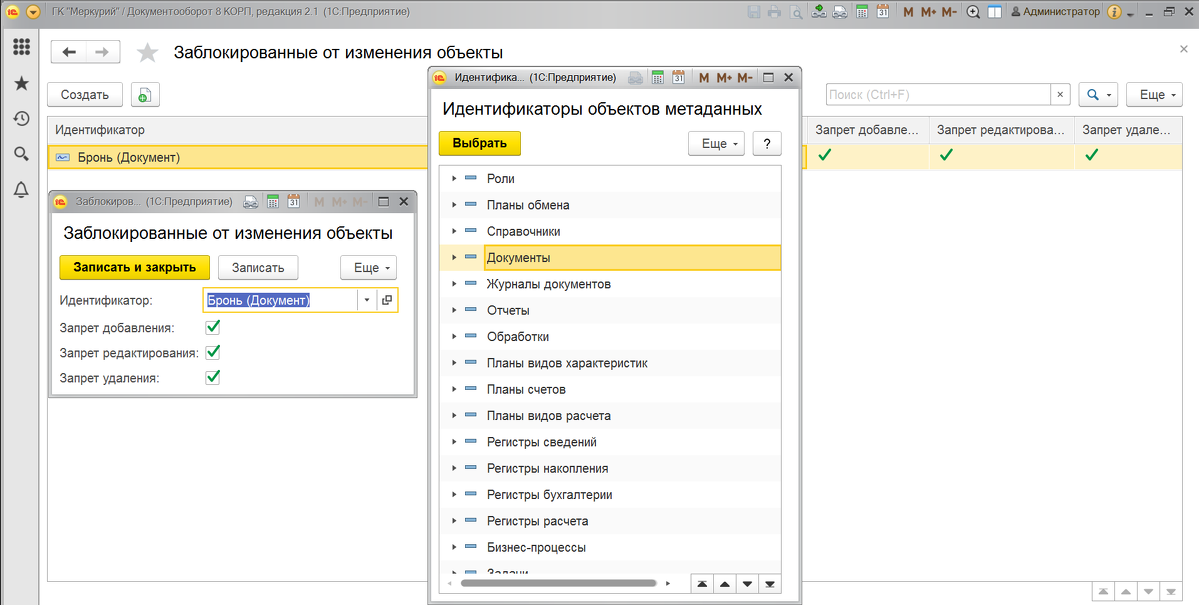The image size is (1199, 605).
Task: Expand the Справочники tree node
Action: [454, 231]
